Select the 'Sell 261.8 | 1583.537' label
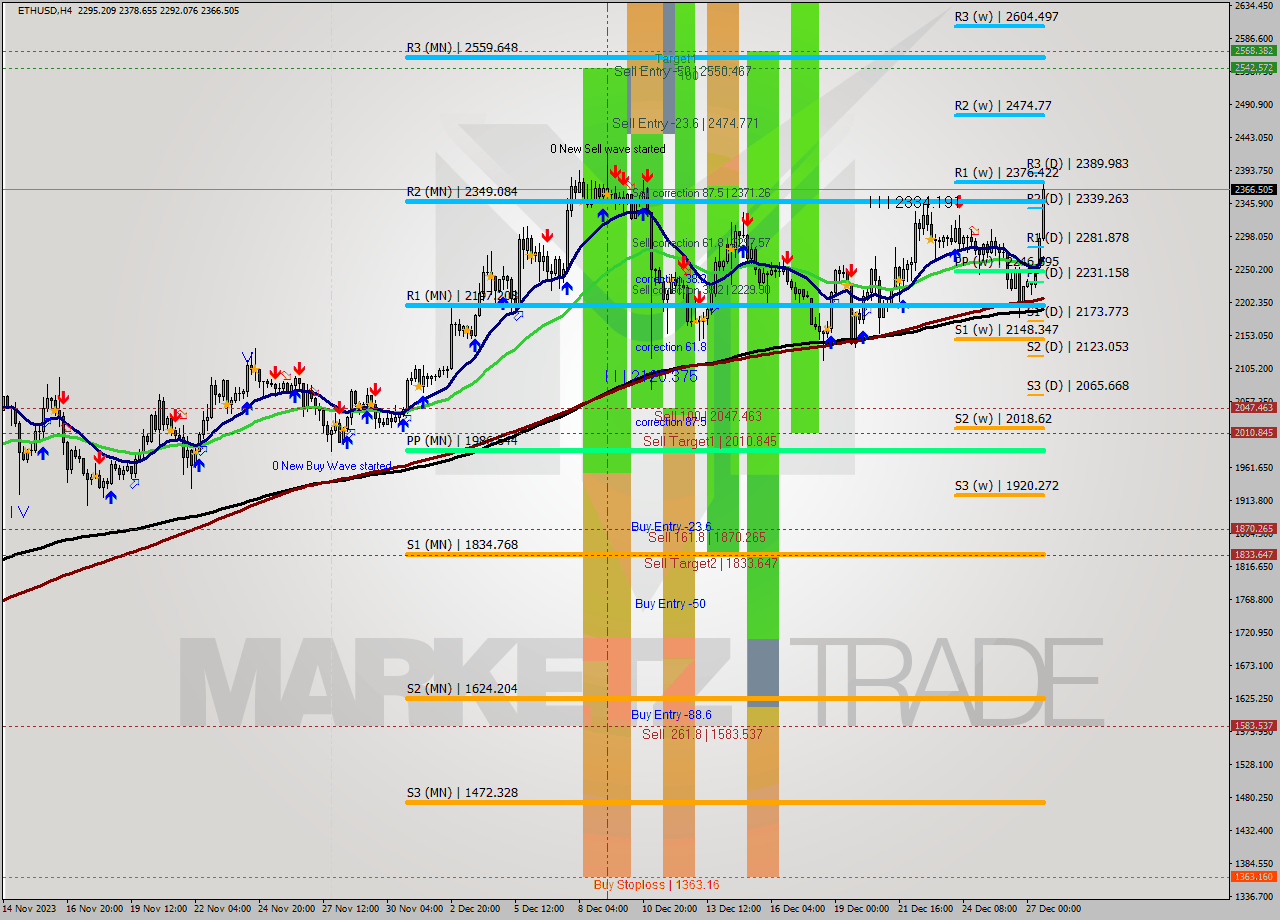Image resolution: width=1280 pixels, height=920 pixels. coord(703,734)
